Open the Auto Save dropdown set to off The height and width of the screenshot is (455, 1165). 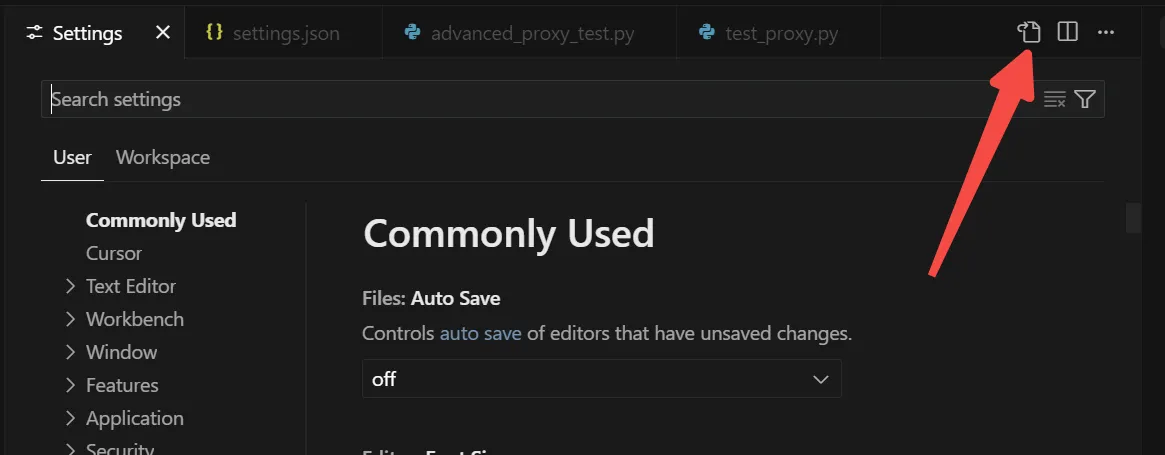601,379
